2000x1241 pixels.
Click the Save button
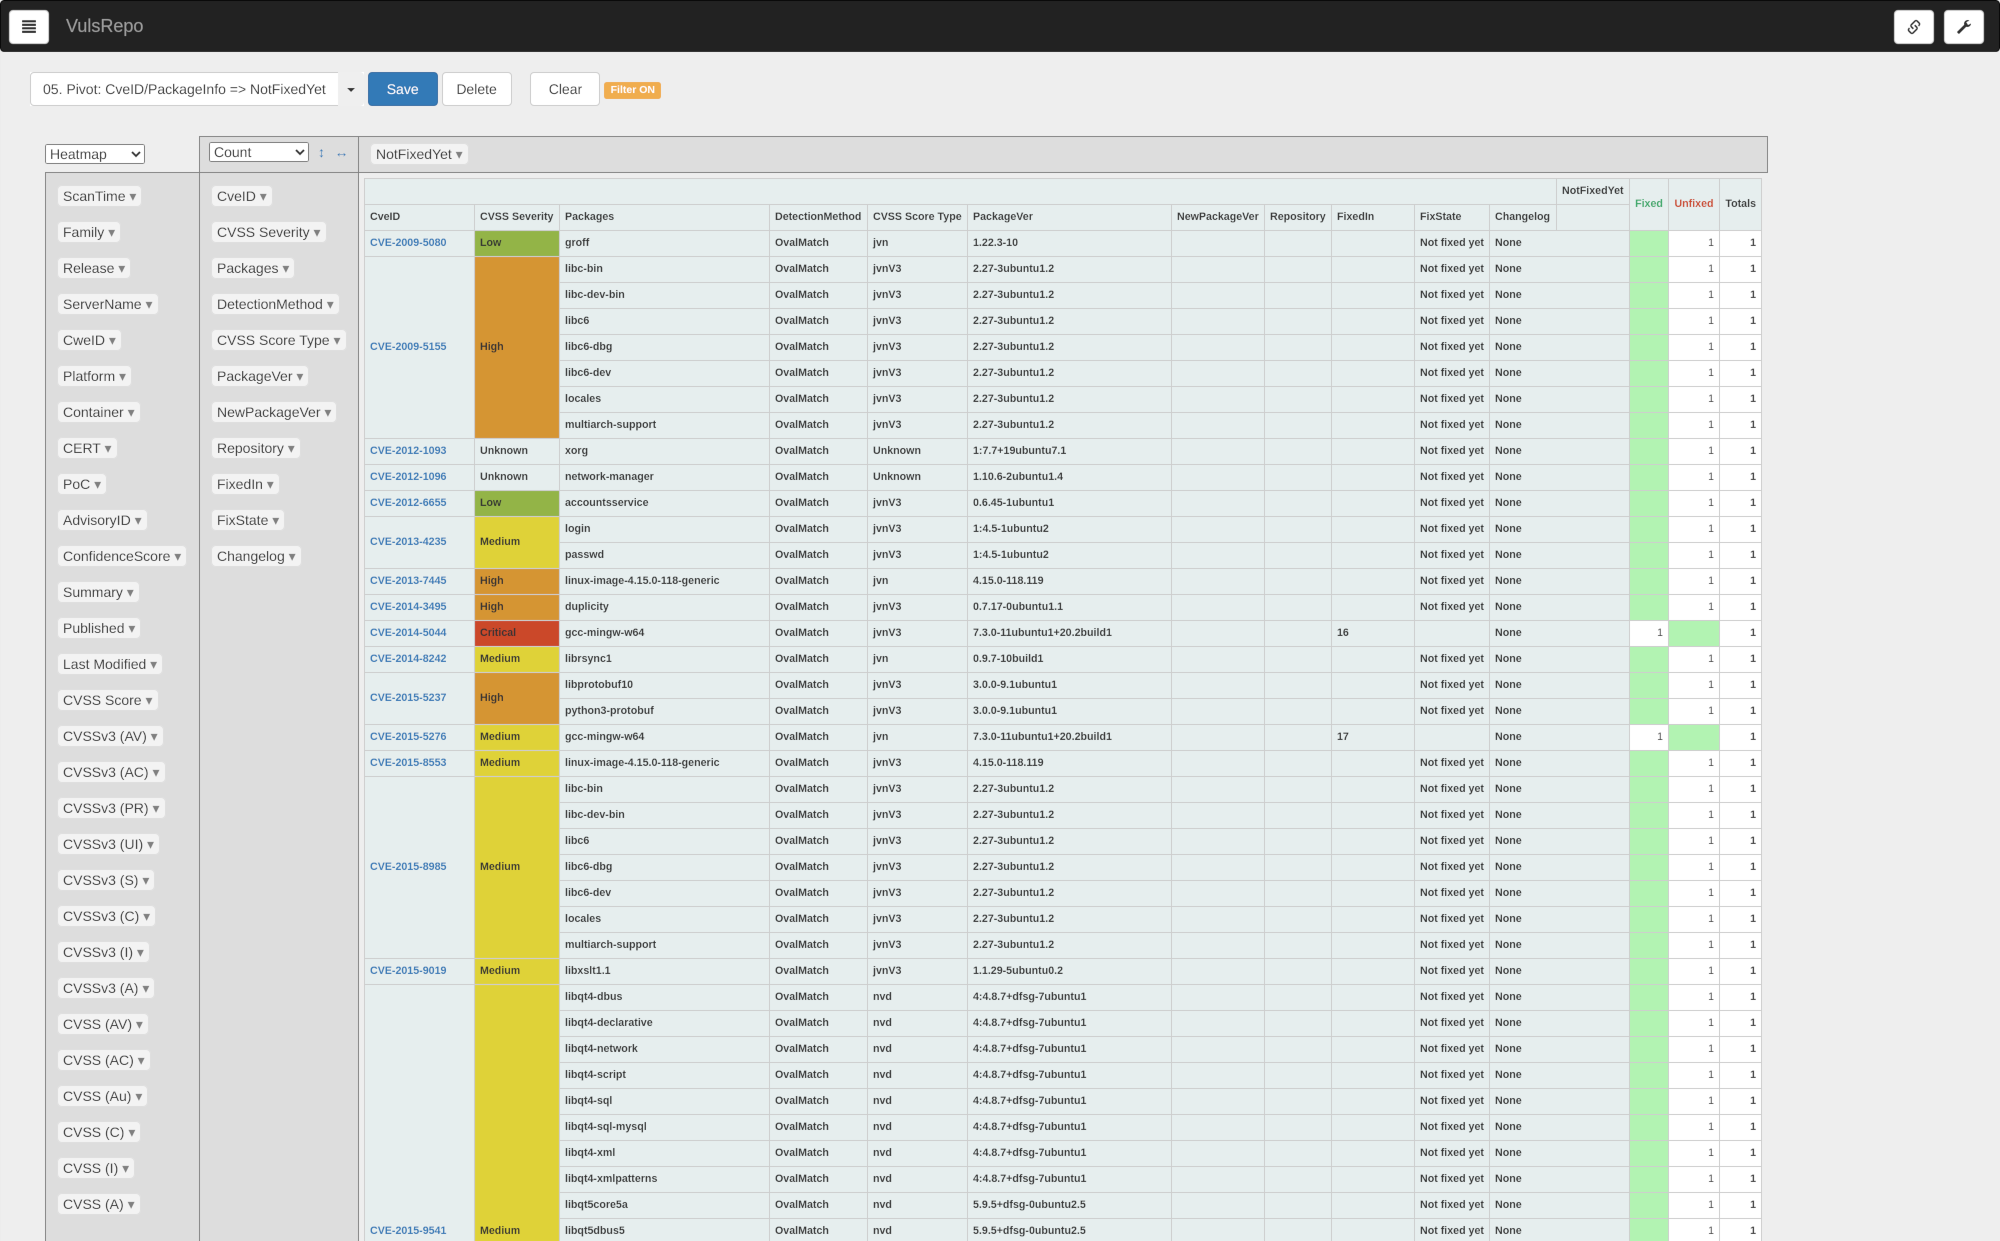402,89
